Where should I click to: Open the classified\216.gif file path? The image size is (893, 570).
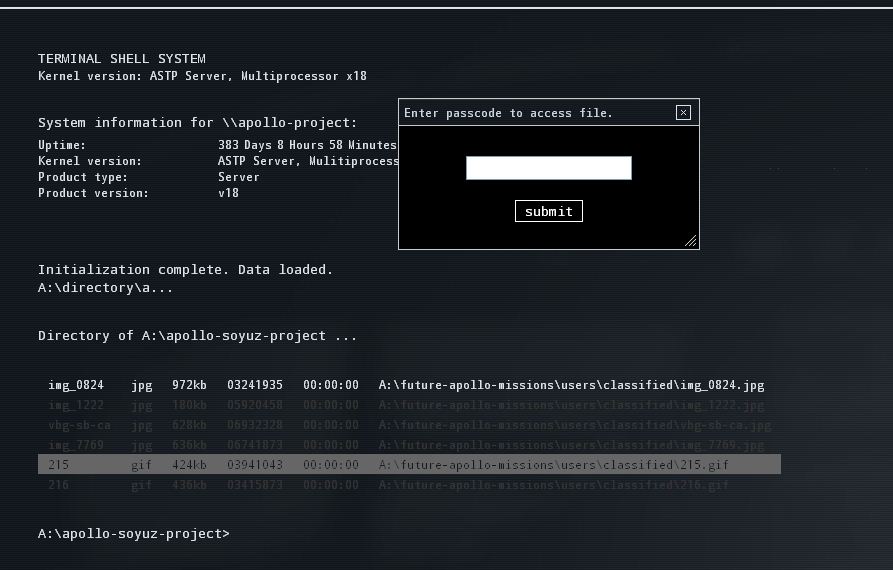pyautogui.click(x=553, y=485)
